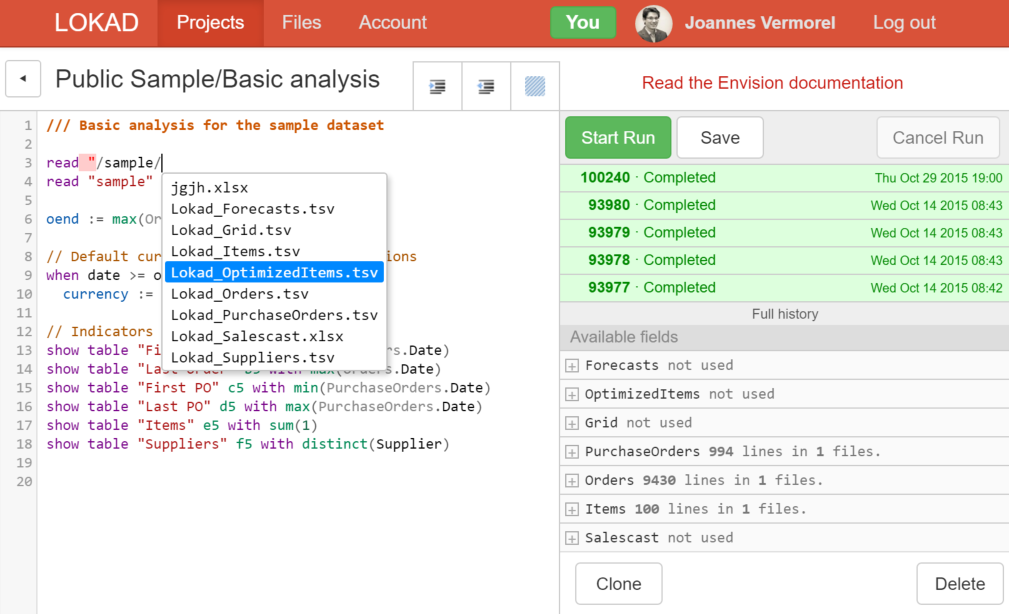Show Full history of runs

(784, 314)
